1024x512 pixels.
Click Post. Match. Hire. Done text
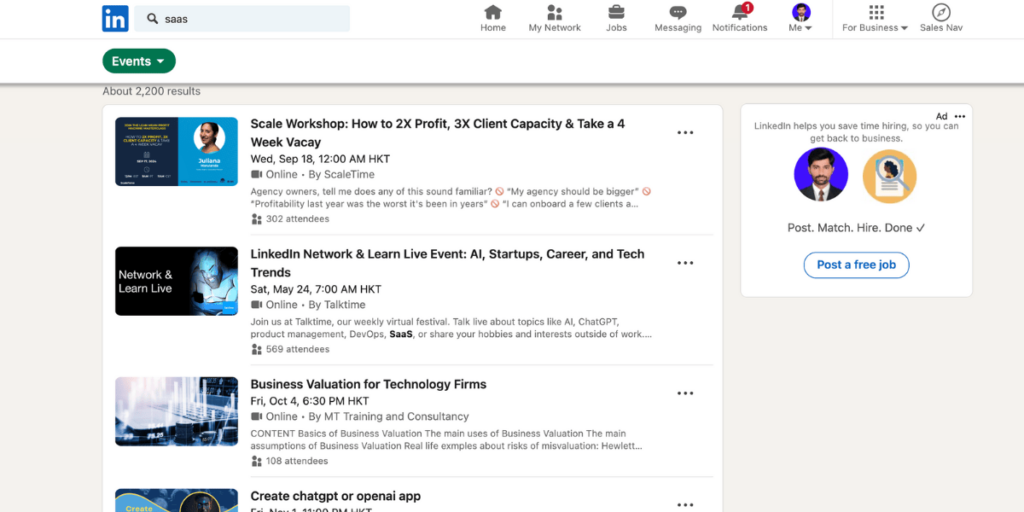coord(856,228)
